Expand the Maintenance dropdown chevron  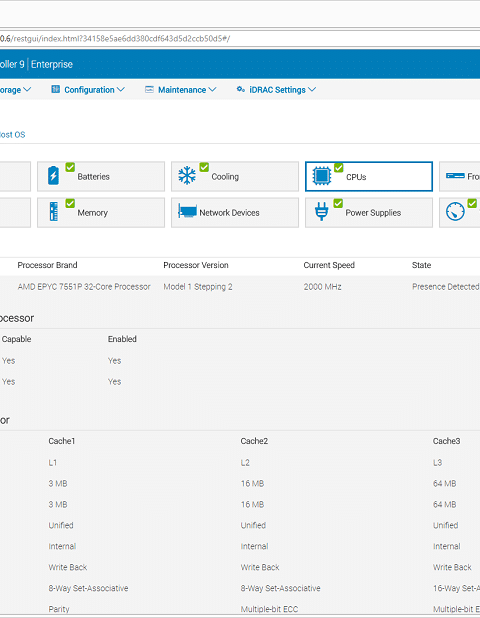click(x=212, y=90)
